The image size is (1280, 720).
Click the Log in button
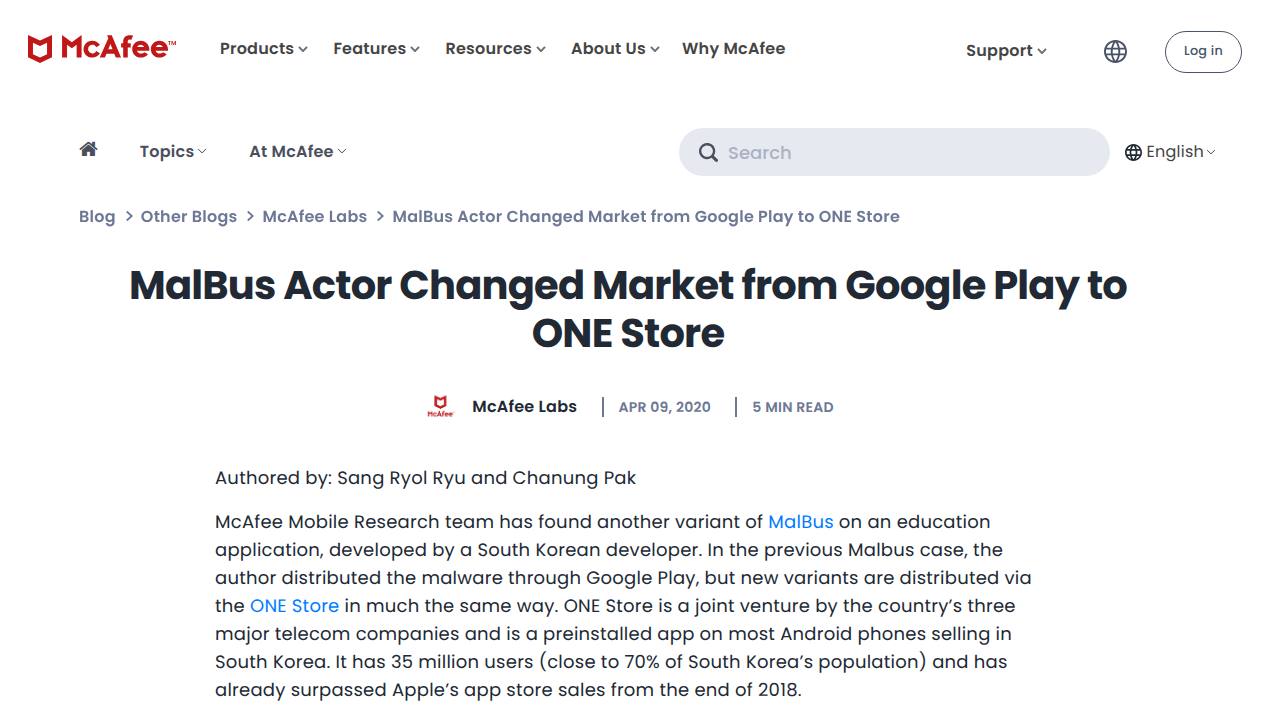[x=1203, y=51]
